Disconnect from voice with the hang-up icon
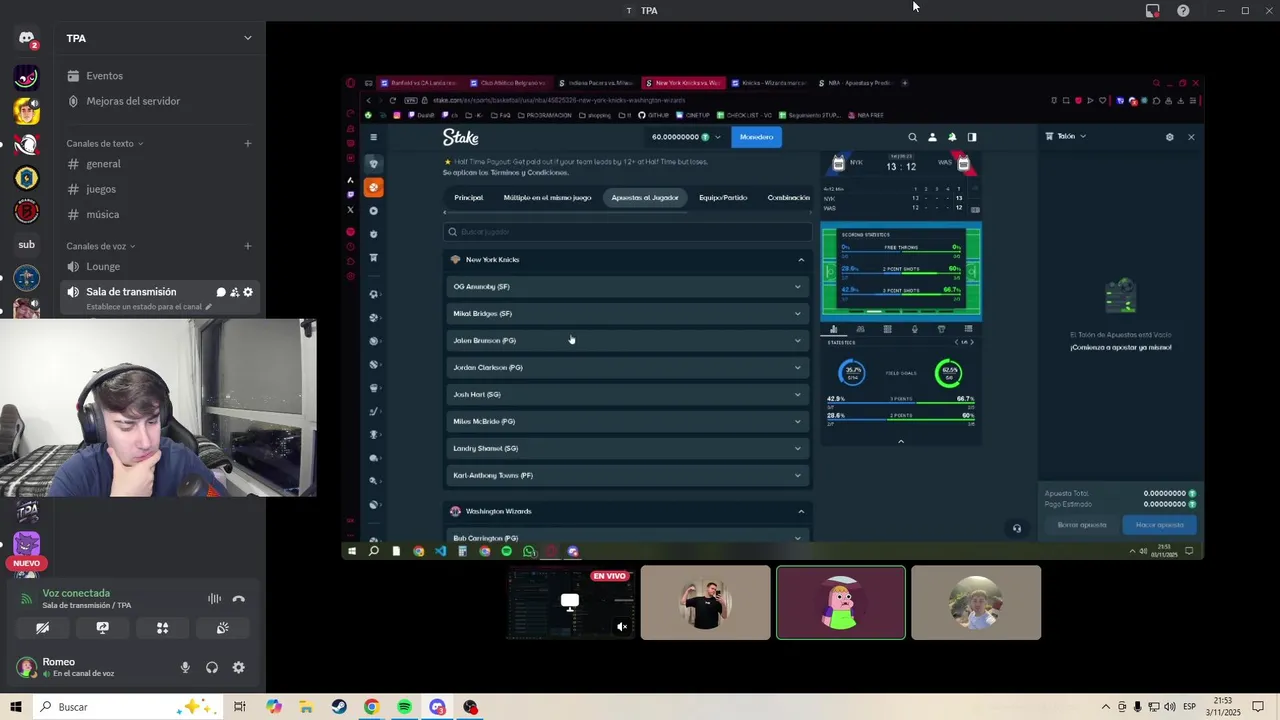 [238, 599]
